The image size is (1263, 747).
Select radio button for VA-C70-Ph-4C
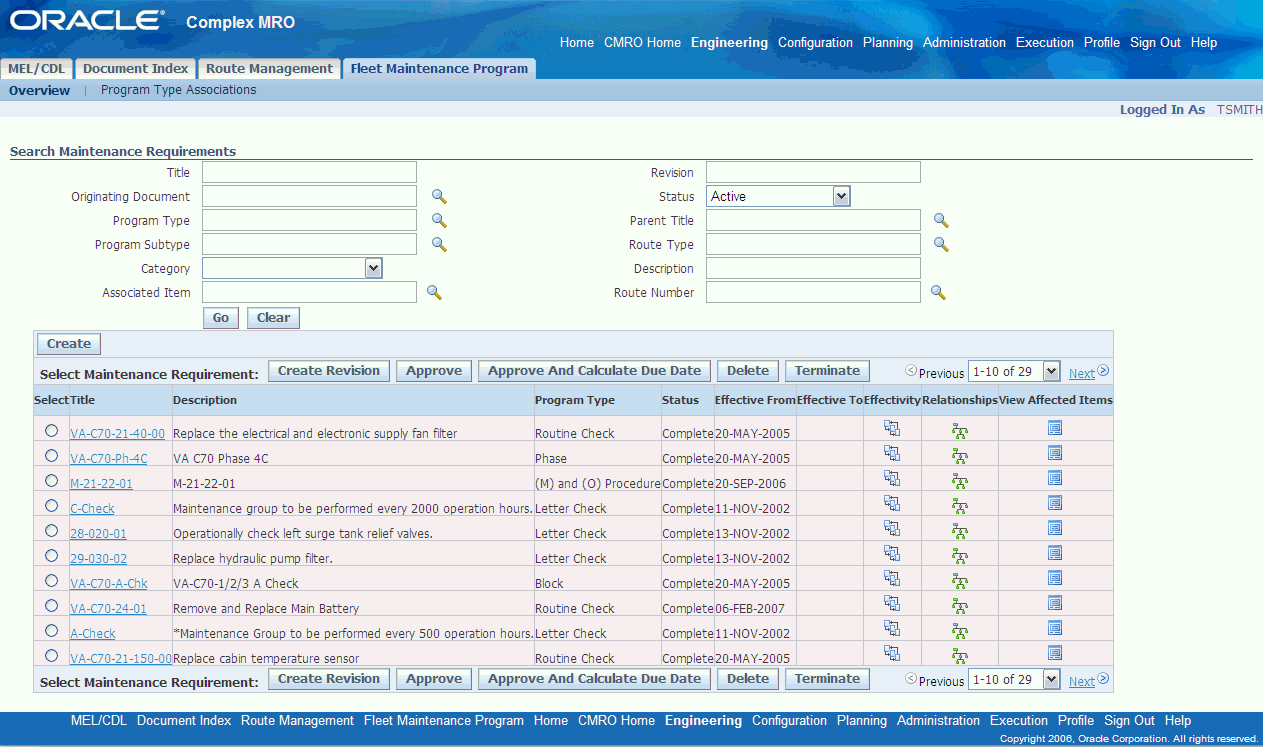51,455
